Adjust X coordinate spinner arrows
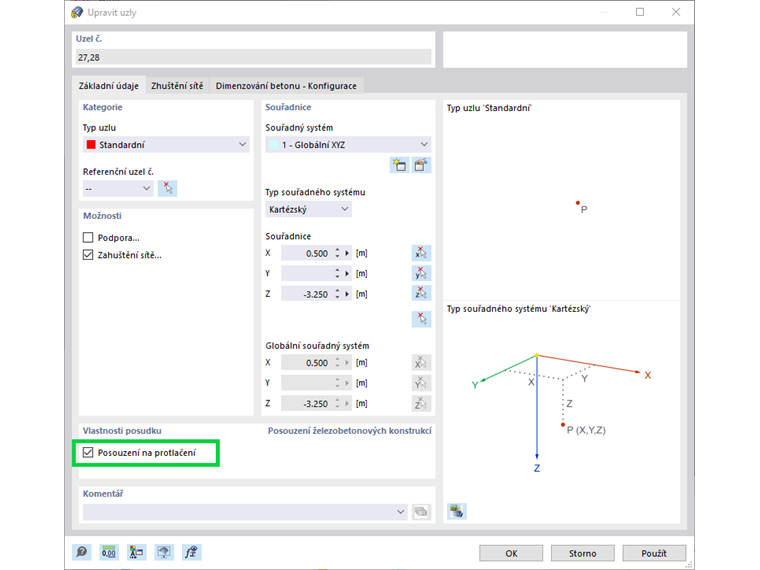This screenshot has height=570, width=760. [x=337, y=253]
